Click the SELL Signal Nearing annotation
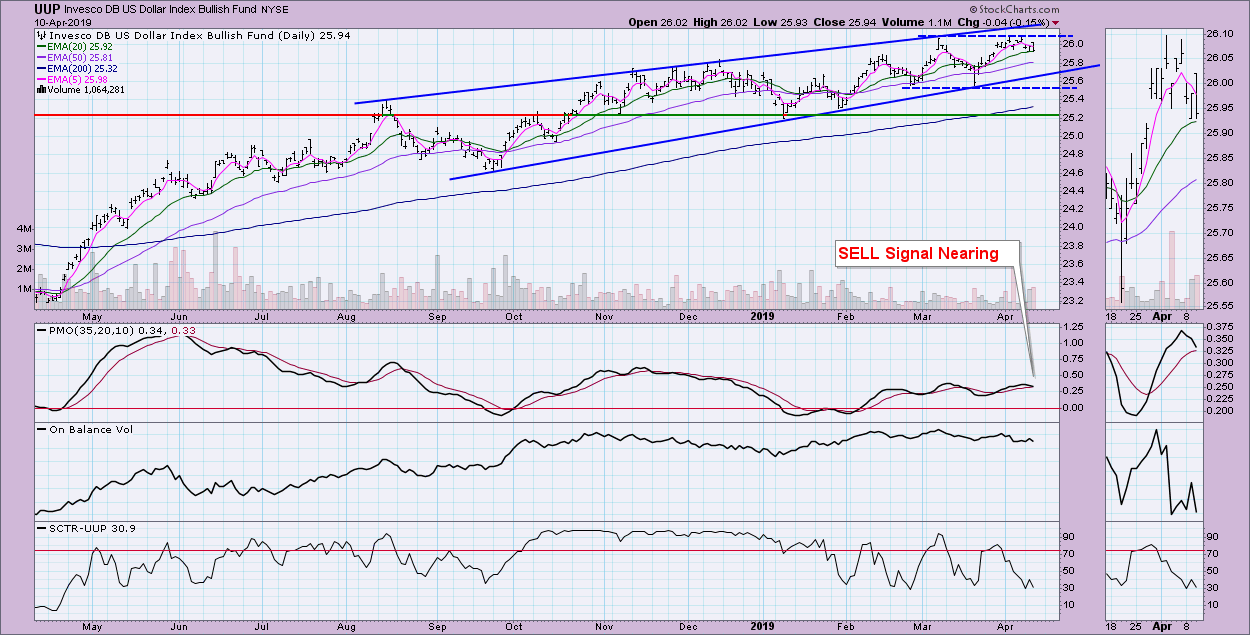 tap(920, 253)
